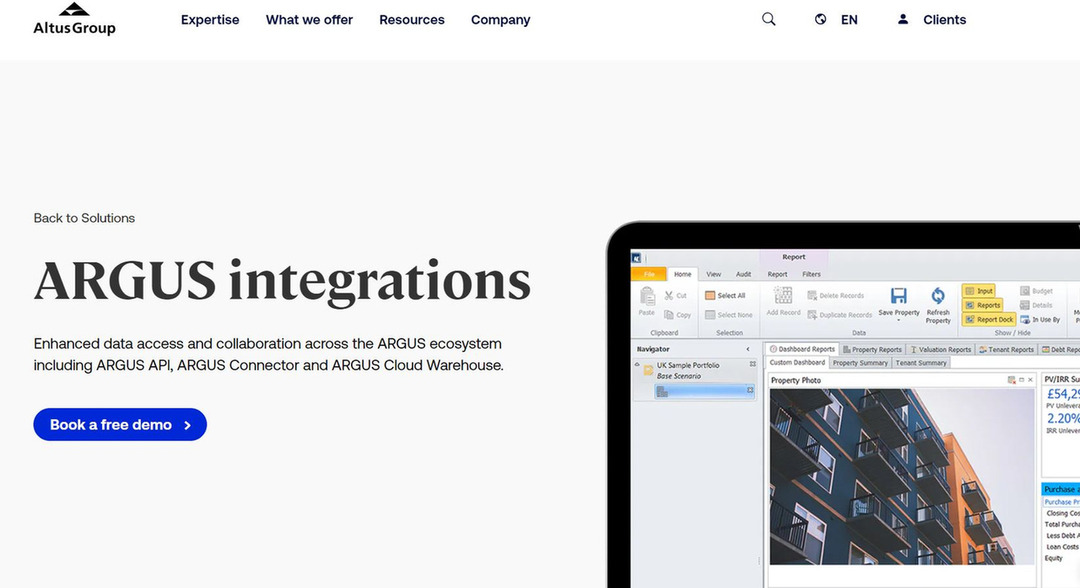Open the Valuation Reports tab

coord(940,349)
